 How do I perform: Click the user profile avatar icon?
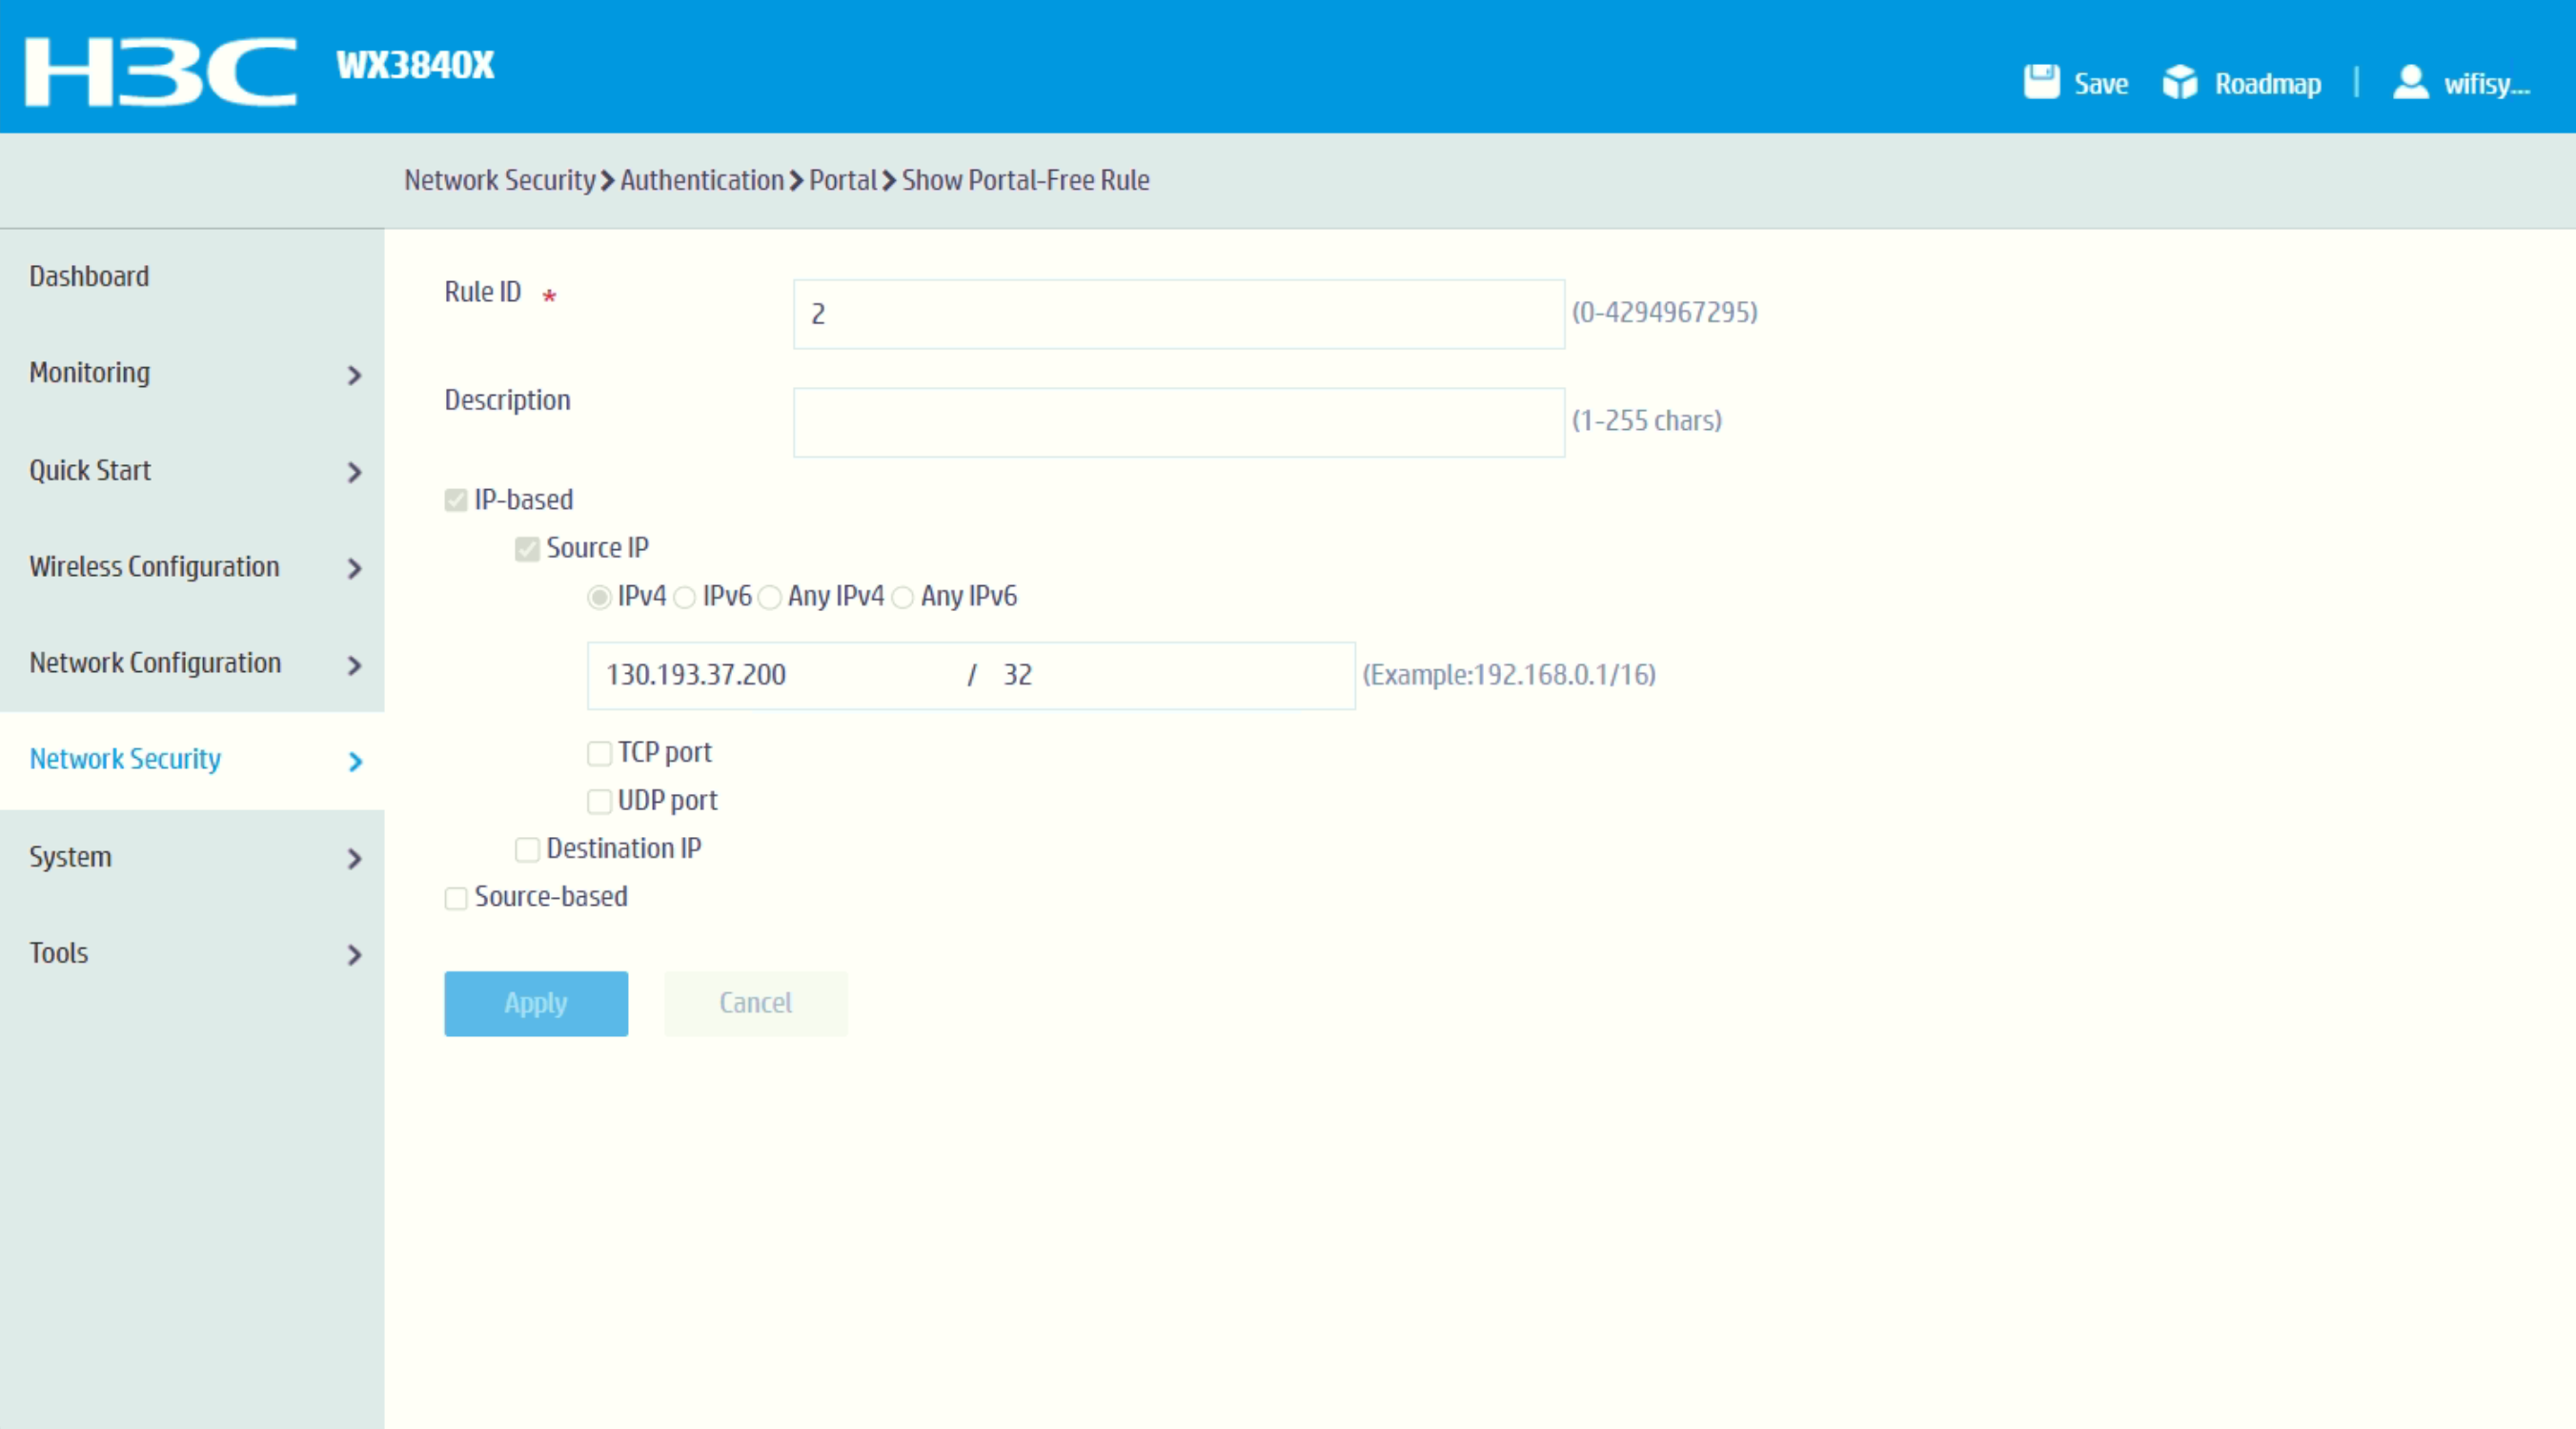(x=2410, y=82)
